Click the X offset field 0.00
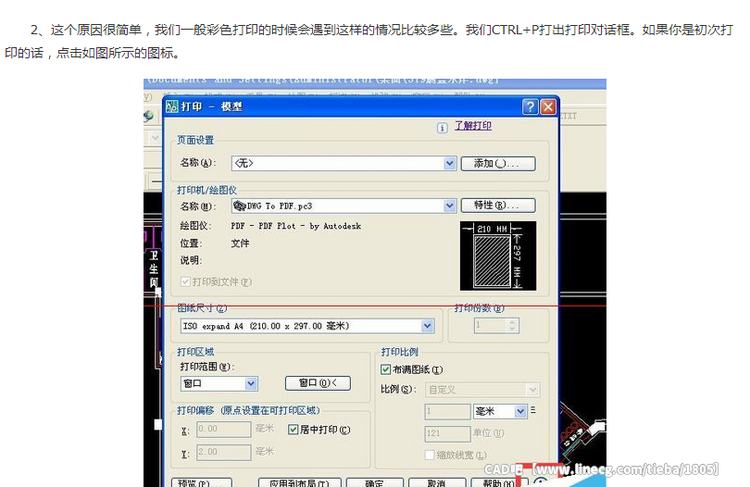 point(224,429)
